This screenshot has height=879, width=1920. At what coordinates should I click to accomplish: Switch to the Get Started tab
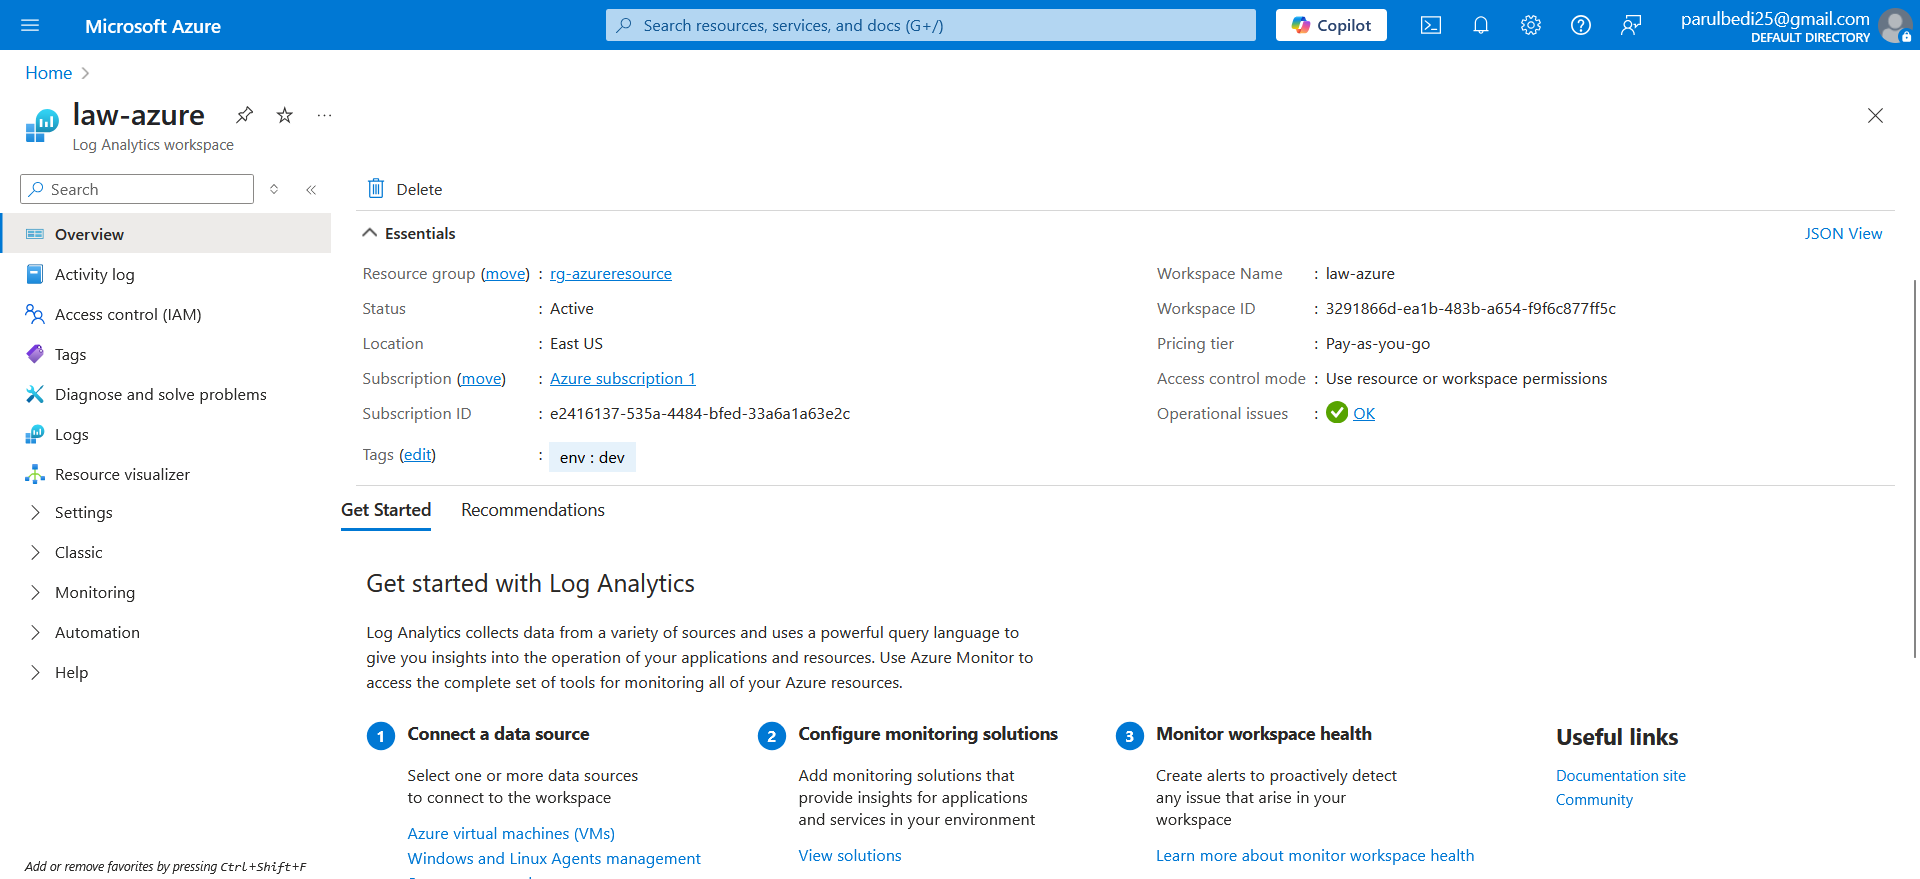pyautogui.click(x=386, y=510)
